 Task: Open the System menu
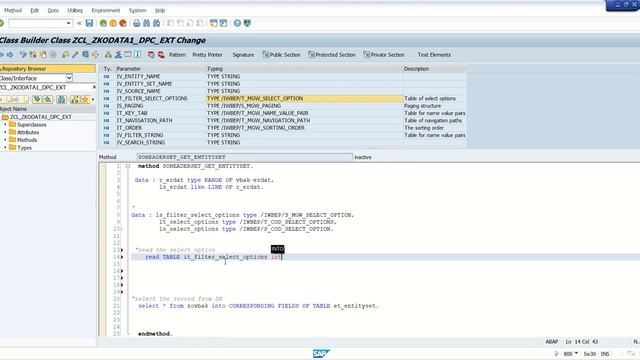click(x=137, y=11)
